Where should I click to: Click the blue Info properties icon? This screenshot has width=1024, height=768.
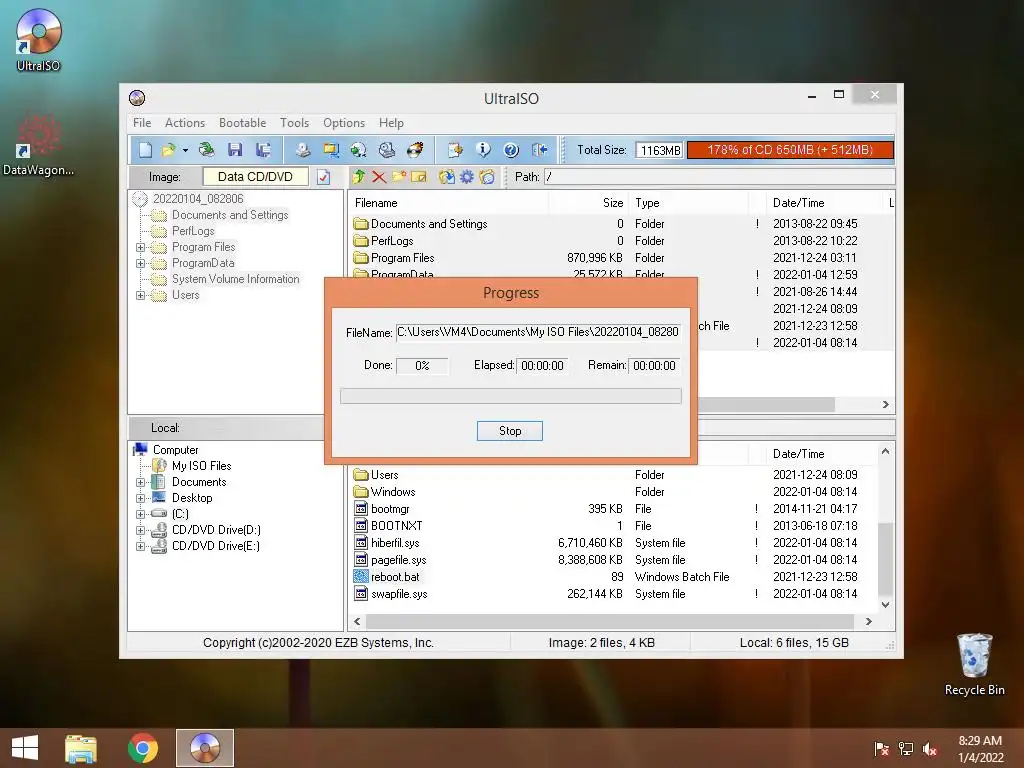(483, 150)
